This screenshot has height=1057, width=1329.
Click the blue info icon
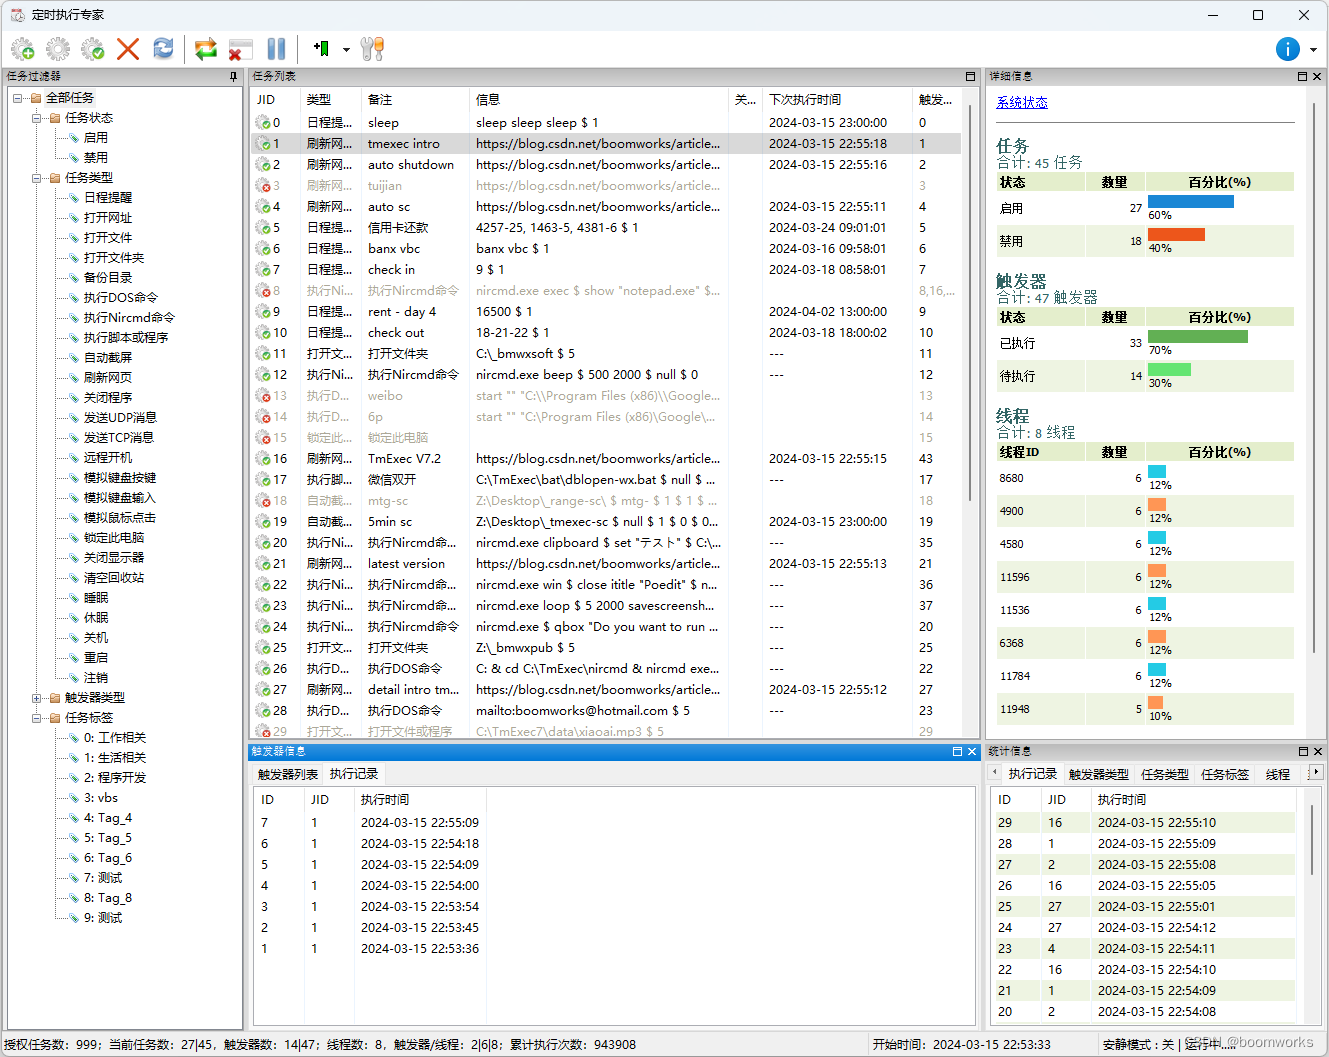(x=1288, y=49)
